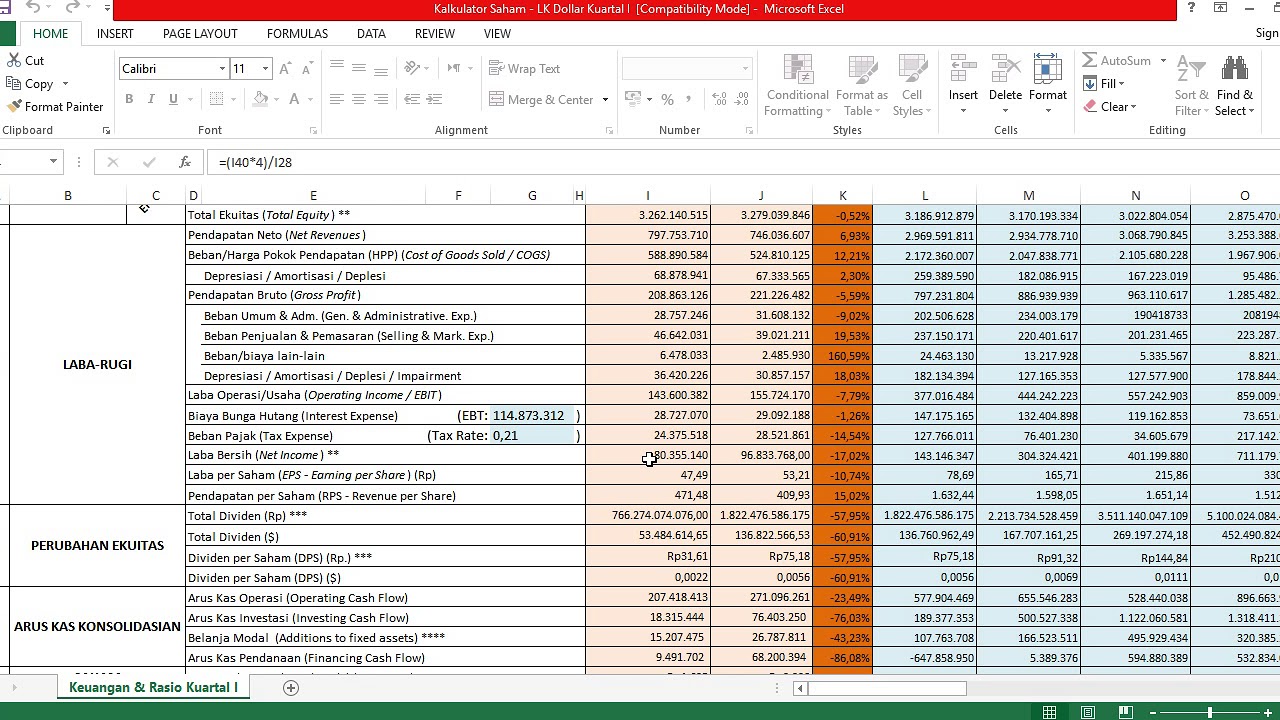Screen dimensions: 1280x720
Task: Apply the Font Color A
Action: point(294,99)
